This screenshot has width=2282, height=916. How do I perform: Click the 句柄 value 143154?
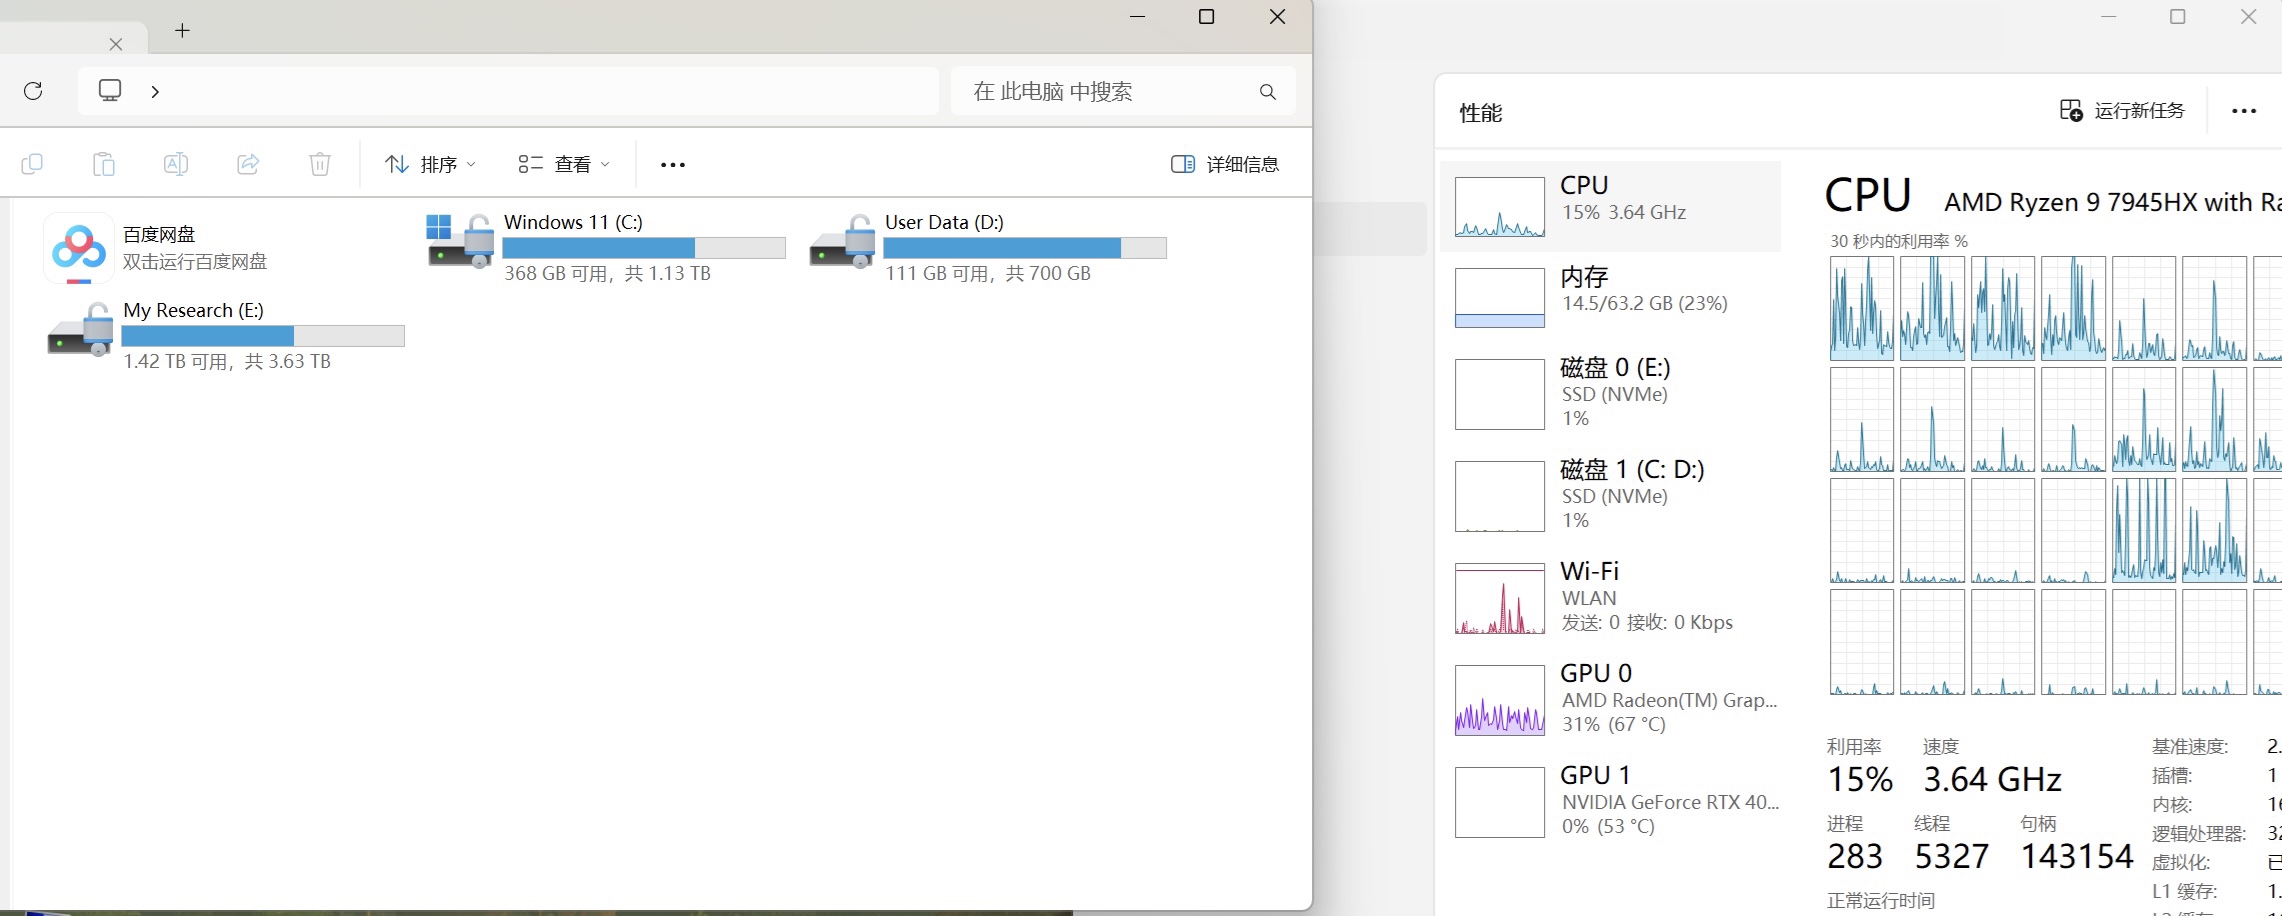click(2077, 856)
